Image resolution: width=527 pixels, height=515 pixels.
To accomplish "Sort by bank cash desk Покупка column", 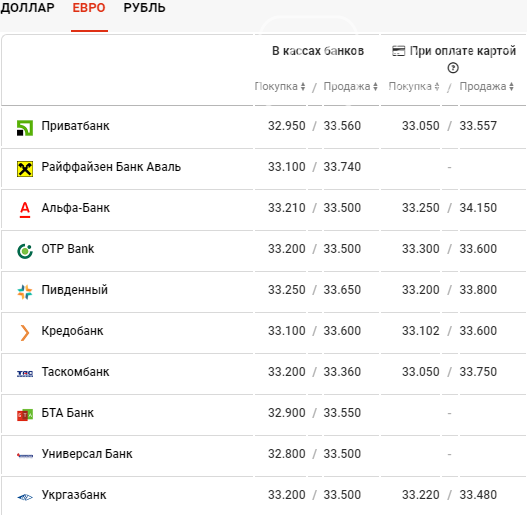I will (280, 86).
